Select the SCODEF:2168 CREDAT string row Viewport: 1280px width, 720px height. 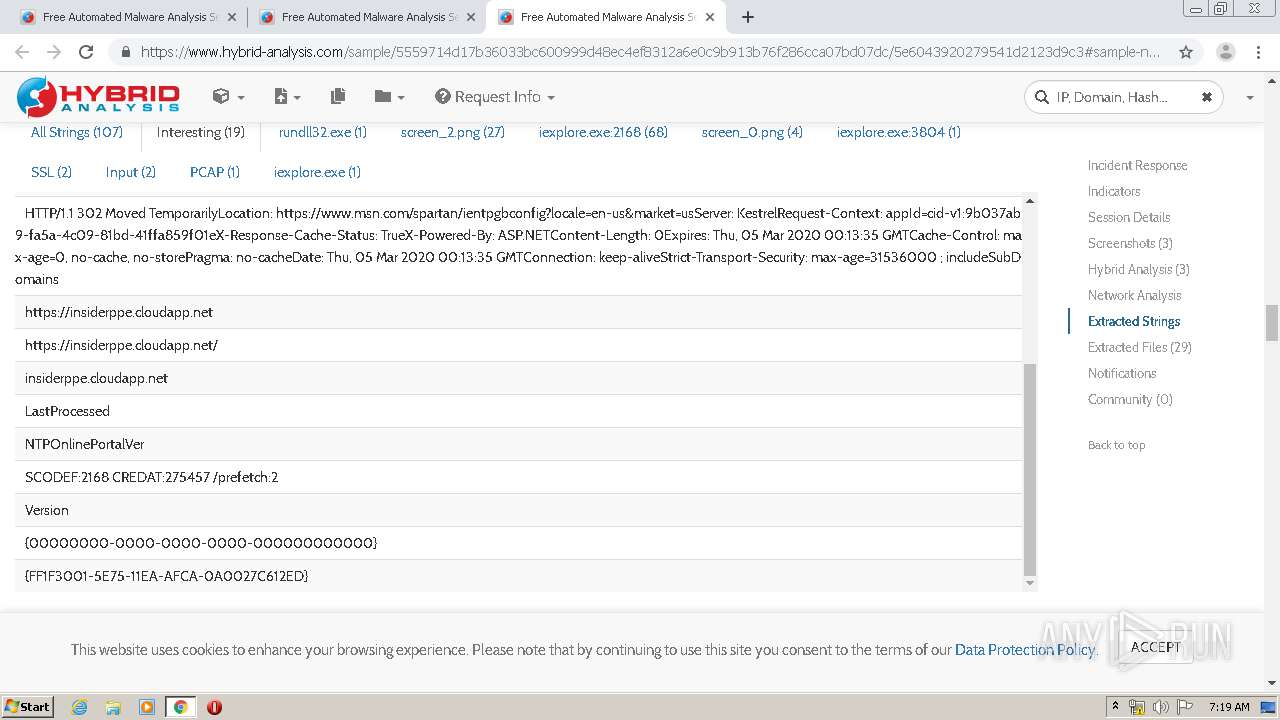point(518,477)
